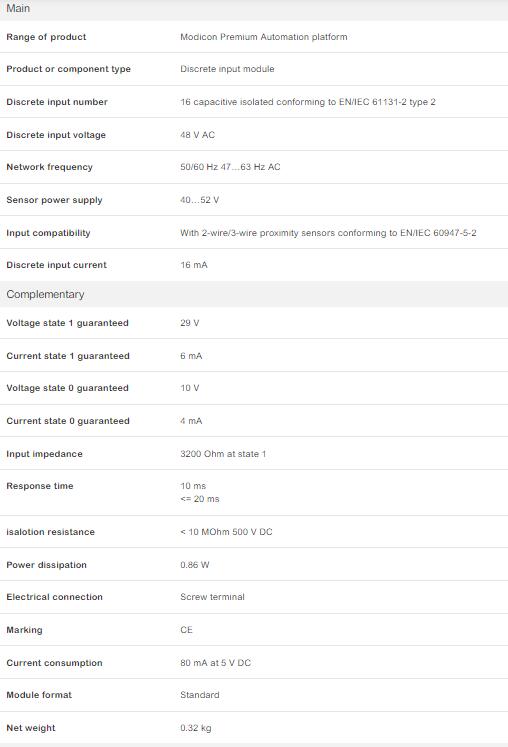
Task: Click the Input compatibility description text
Action: point(328,233)
